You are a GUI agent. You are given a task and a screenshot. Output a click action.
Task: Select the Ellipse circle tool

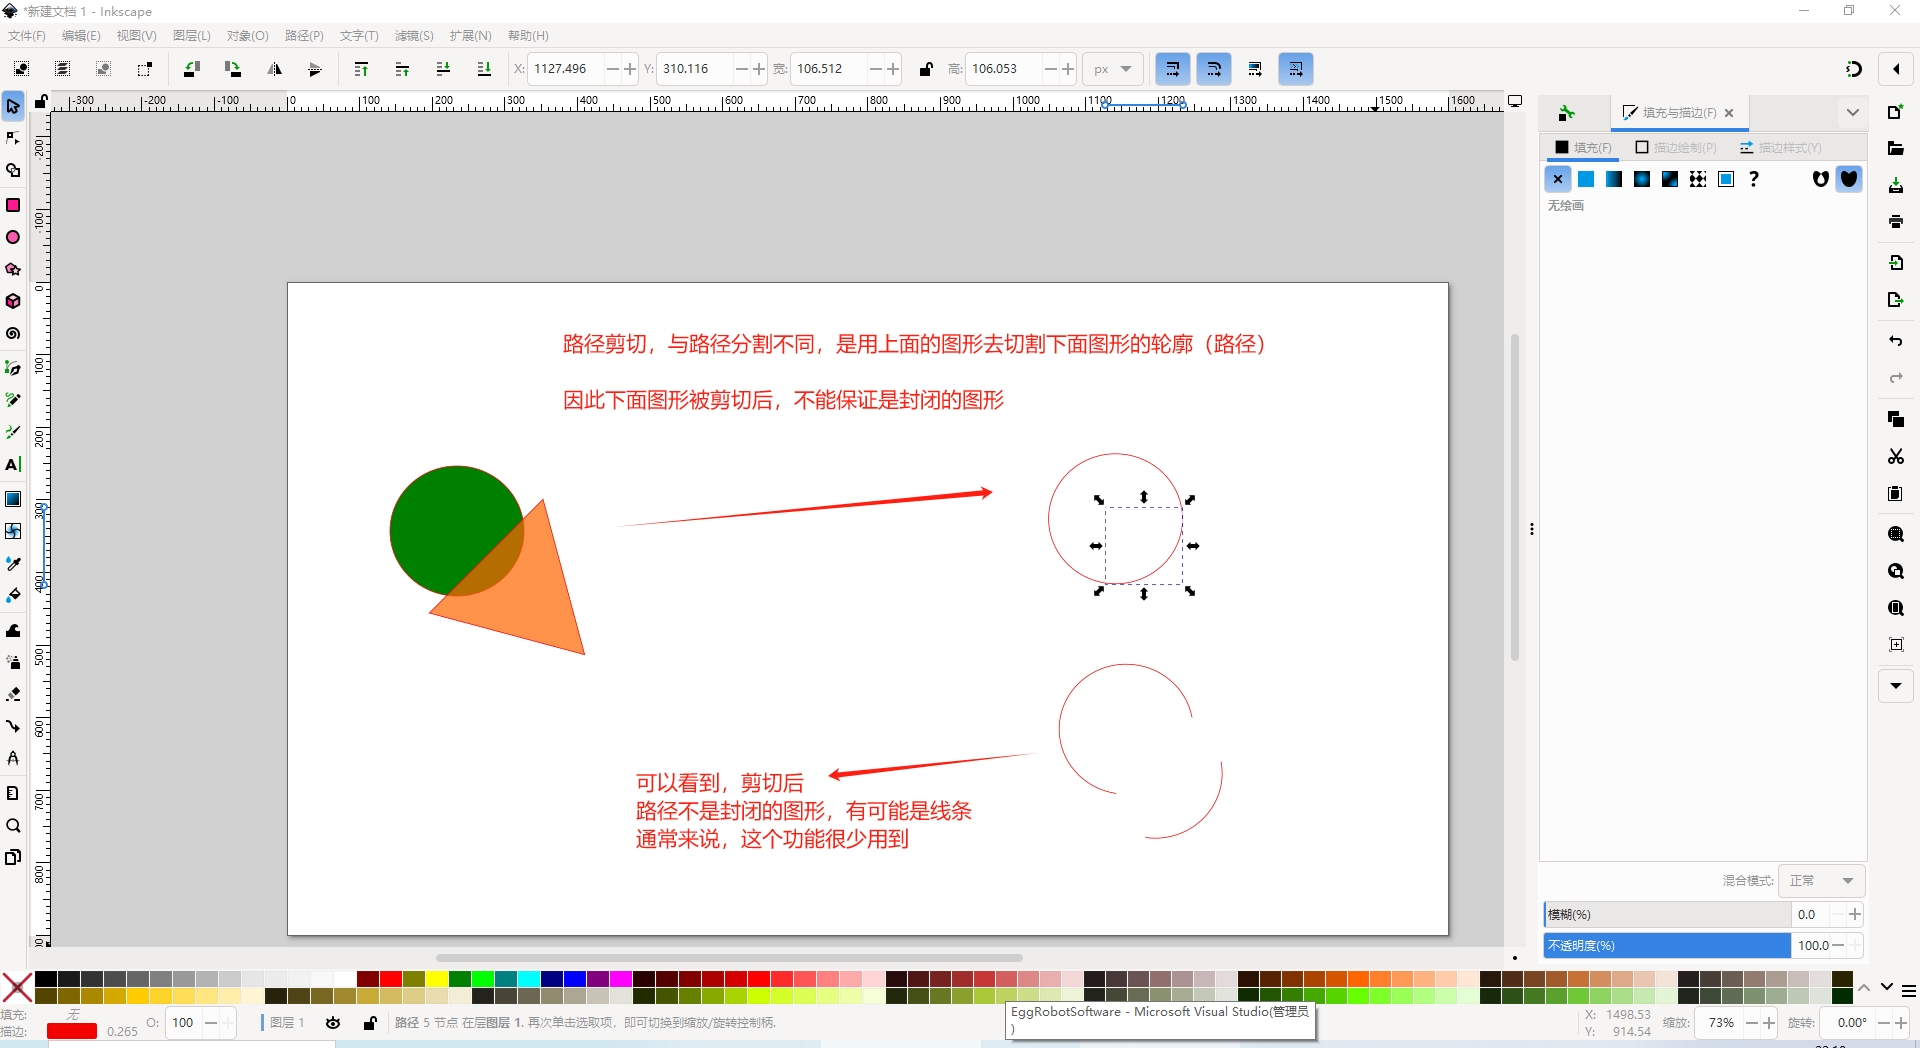coord(13,238)
